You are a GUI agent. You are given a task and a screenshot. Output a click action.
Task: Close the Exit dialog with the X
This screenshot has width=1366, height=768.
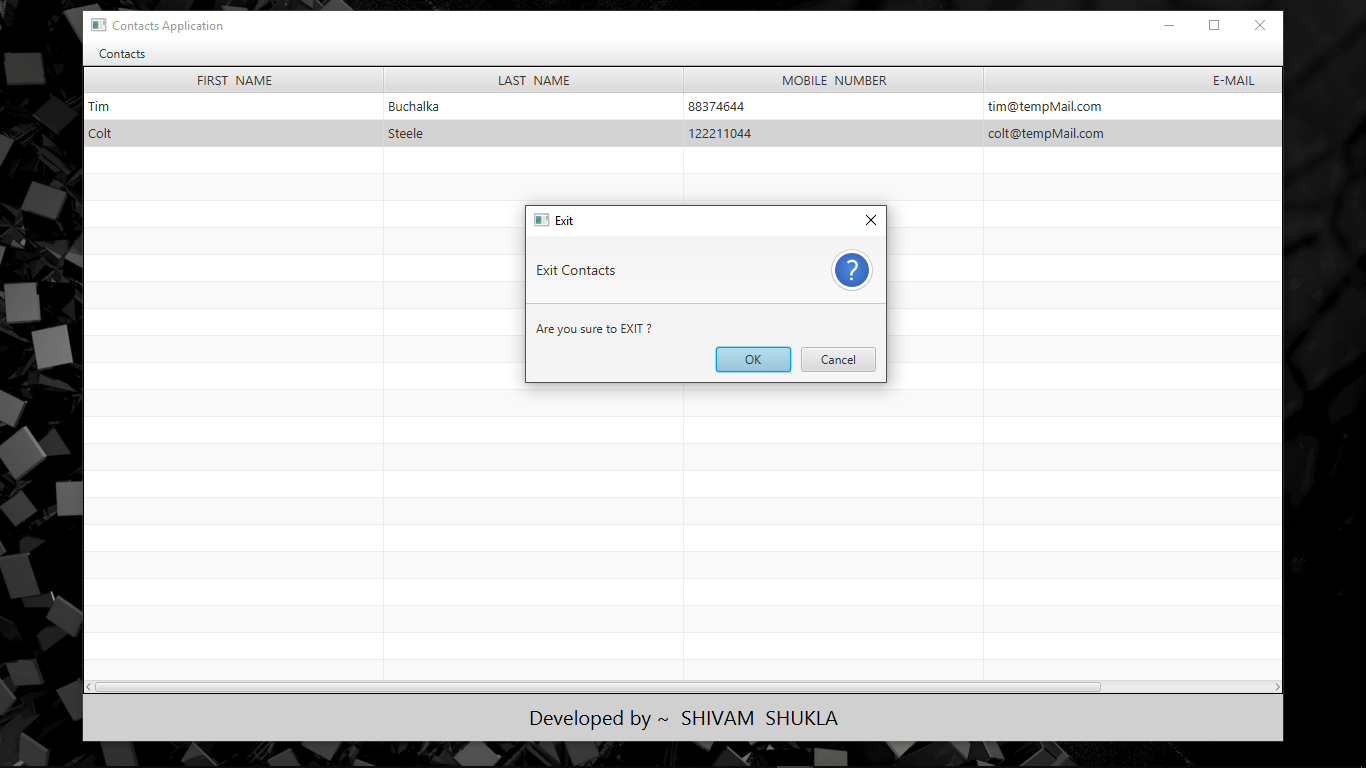click(870, 220)
